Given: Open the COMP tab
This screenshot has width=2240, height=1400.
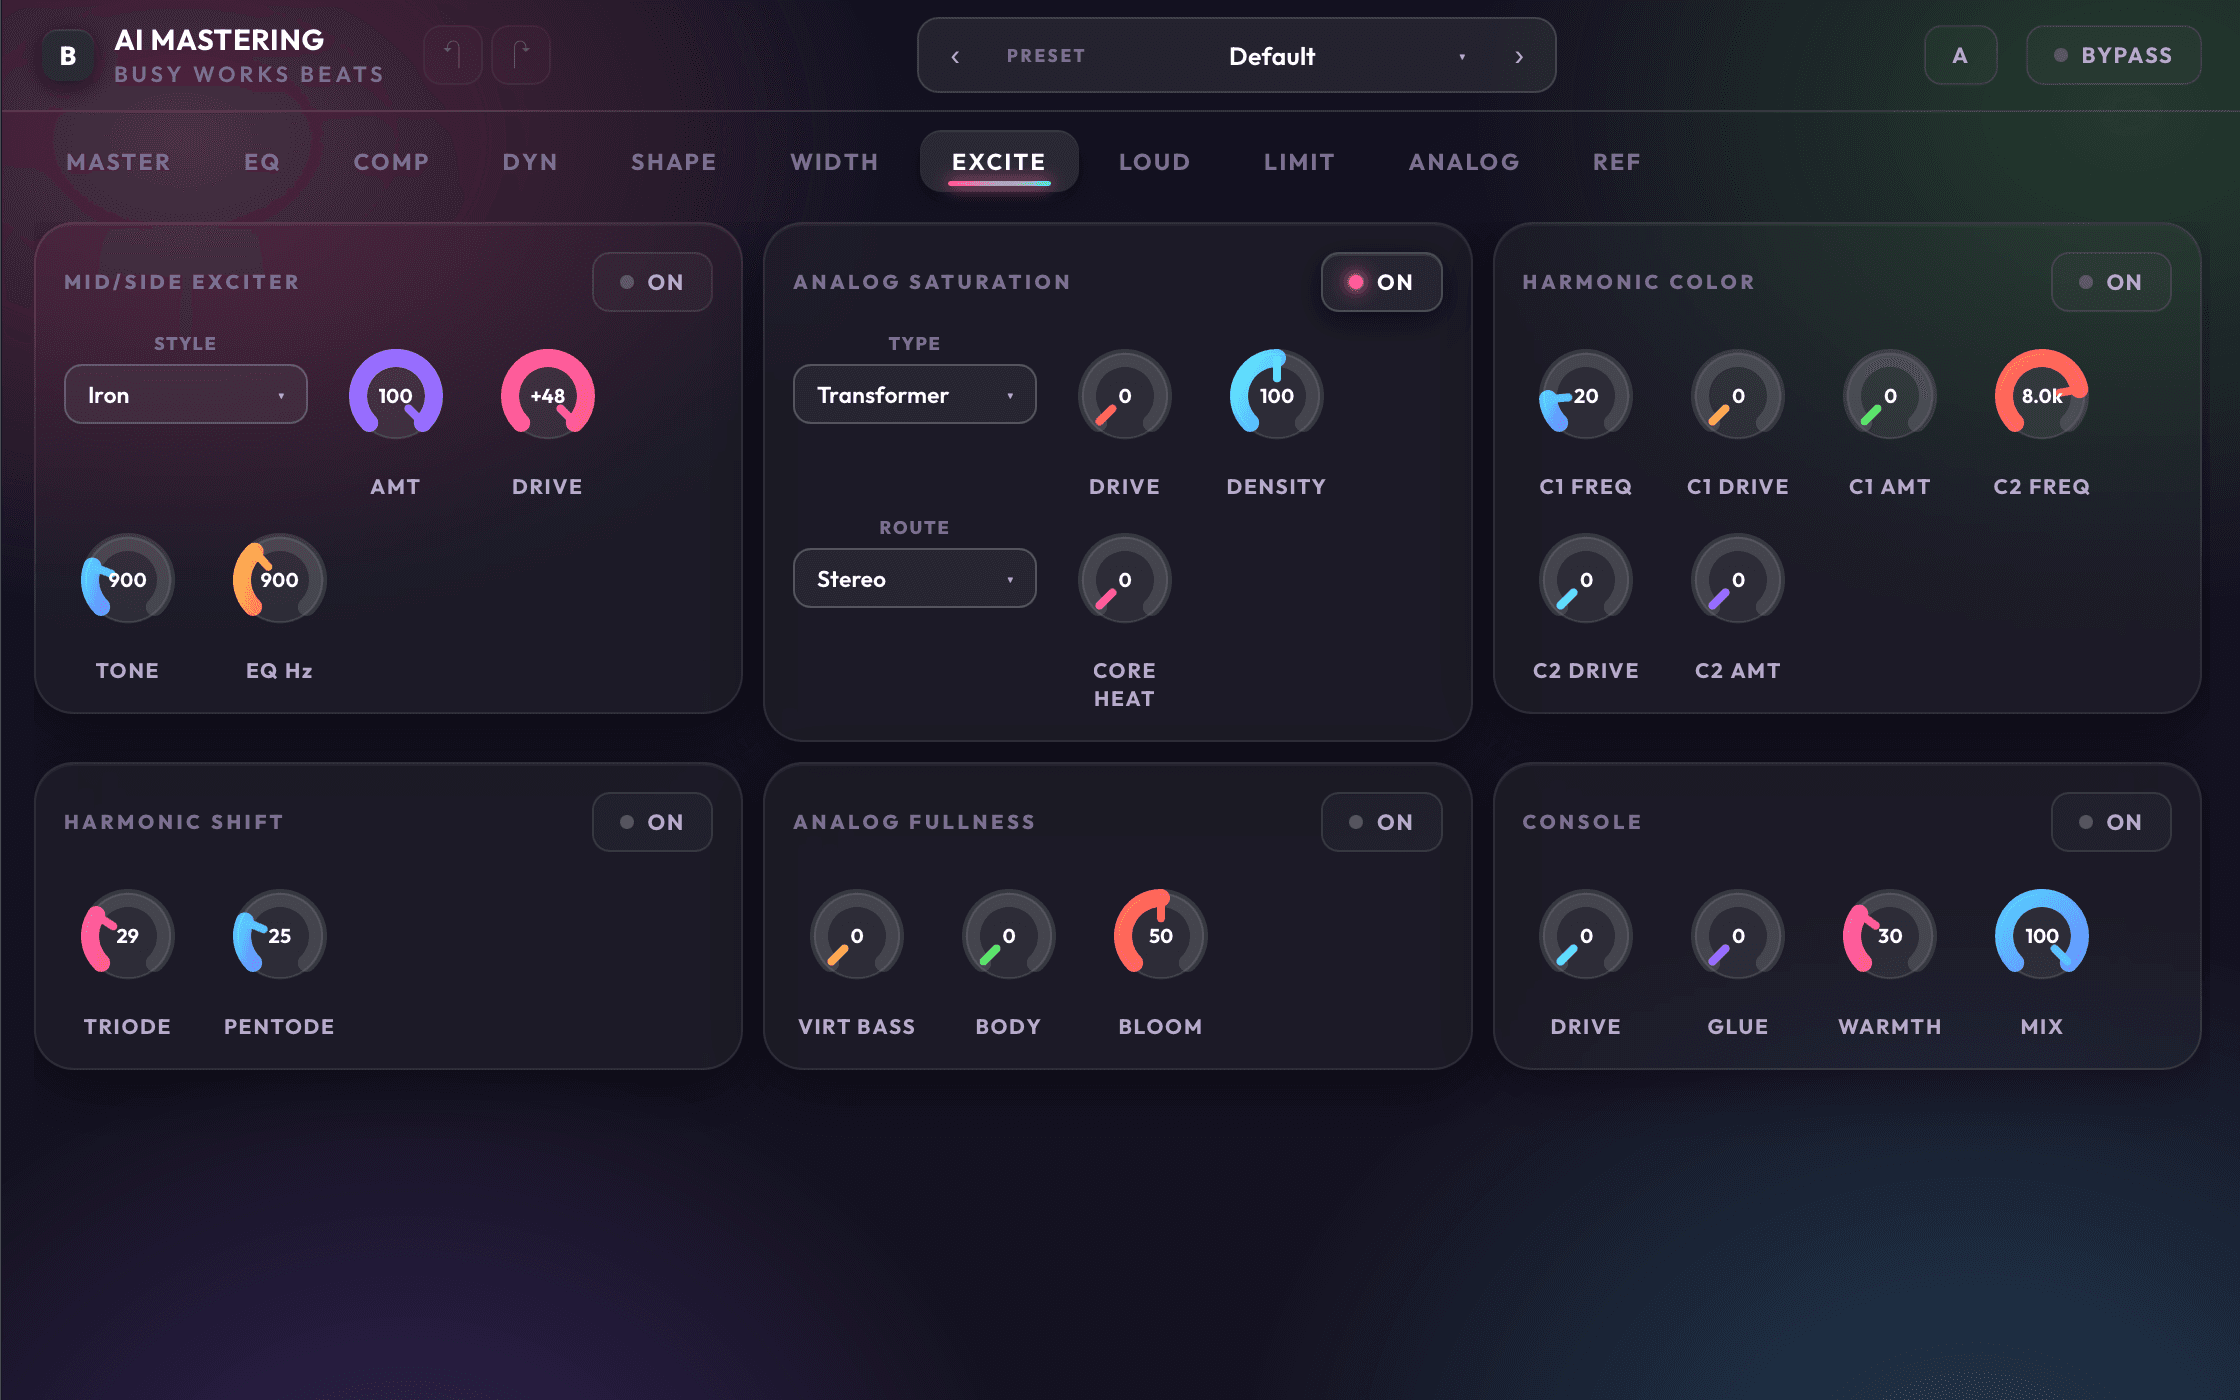Looking at the screenshot, I should [391, 162].
